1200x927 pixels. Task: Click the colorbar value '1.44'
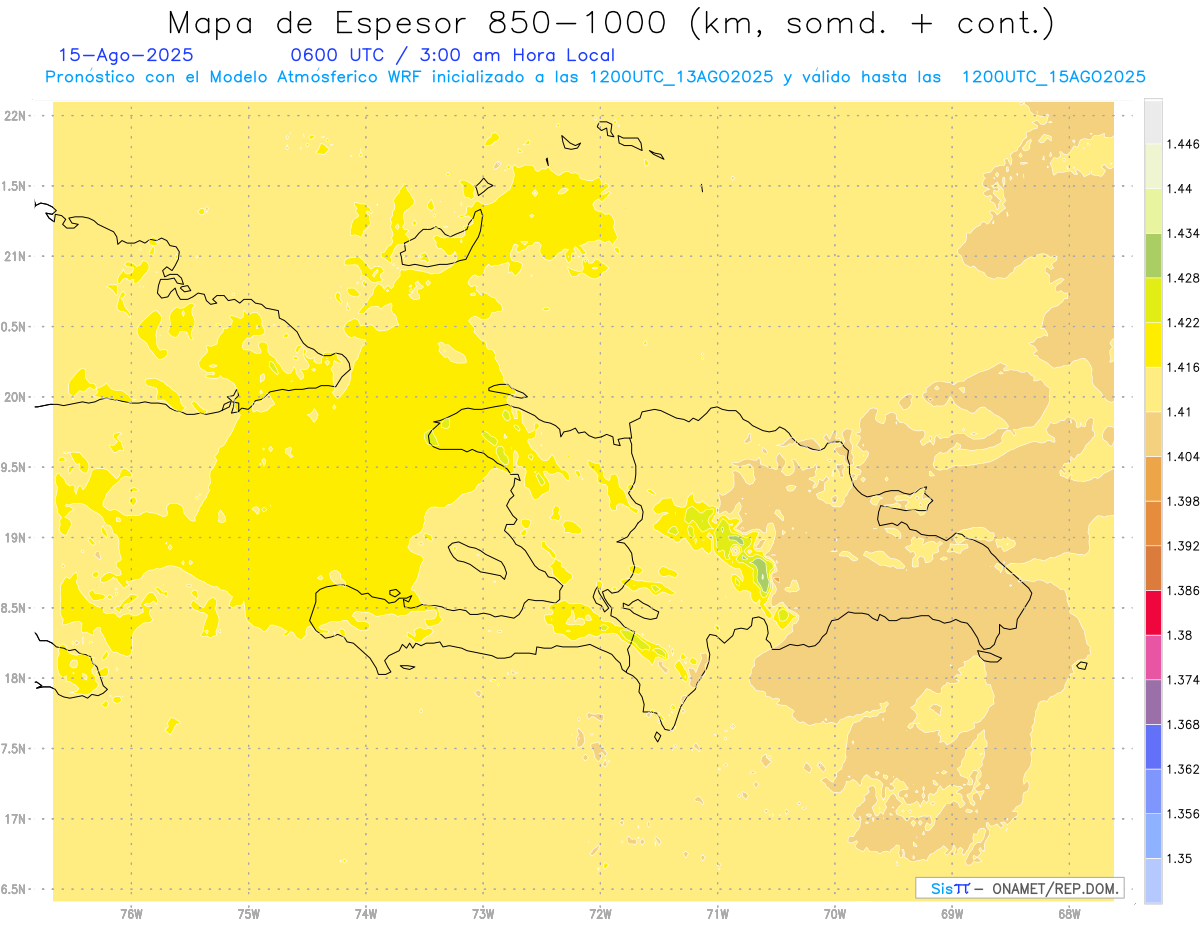click(1181, 189)
